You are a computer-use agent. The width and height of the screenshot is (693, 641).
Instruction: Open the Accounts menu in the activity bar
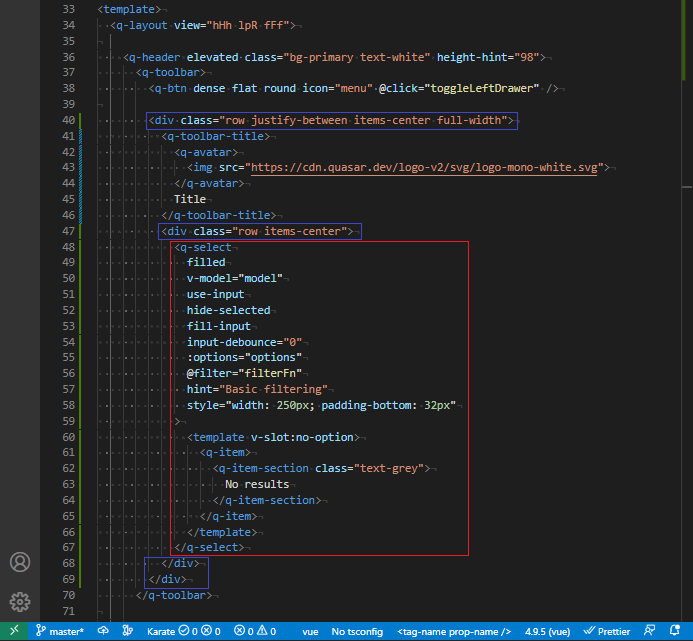20,562
